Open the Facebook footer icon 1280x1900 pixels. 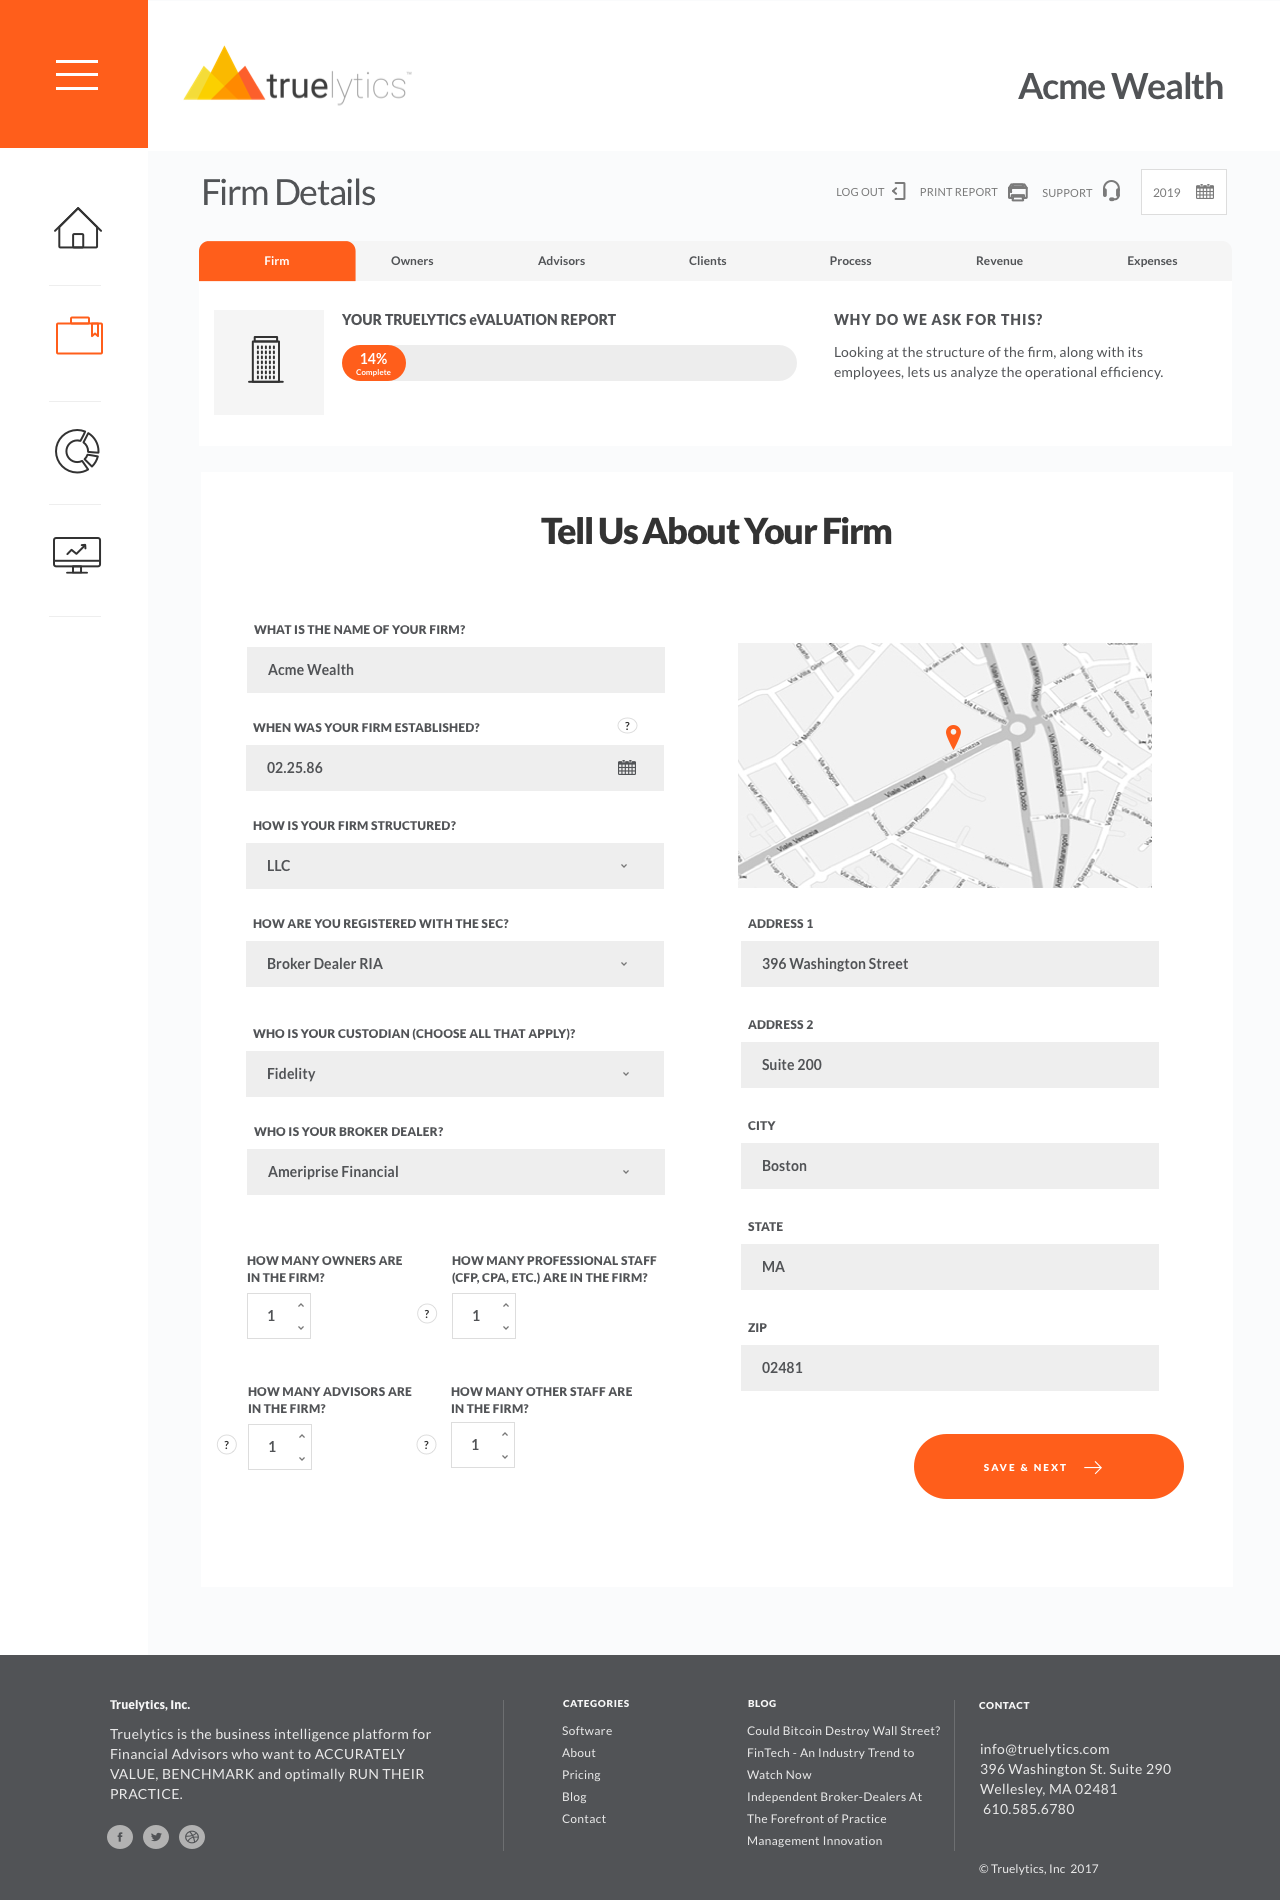click(120, 1837)
